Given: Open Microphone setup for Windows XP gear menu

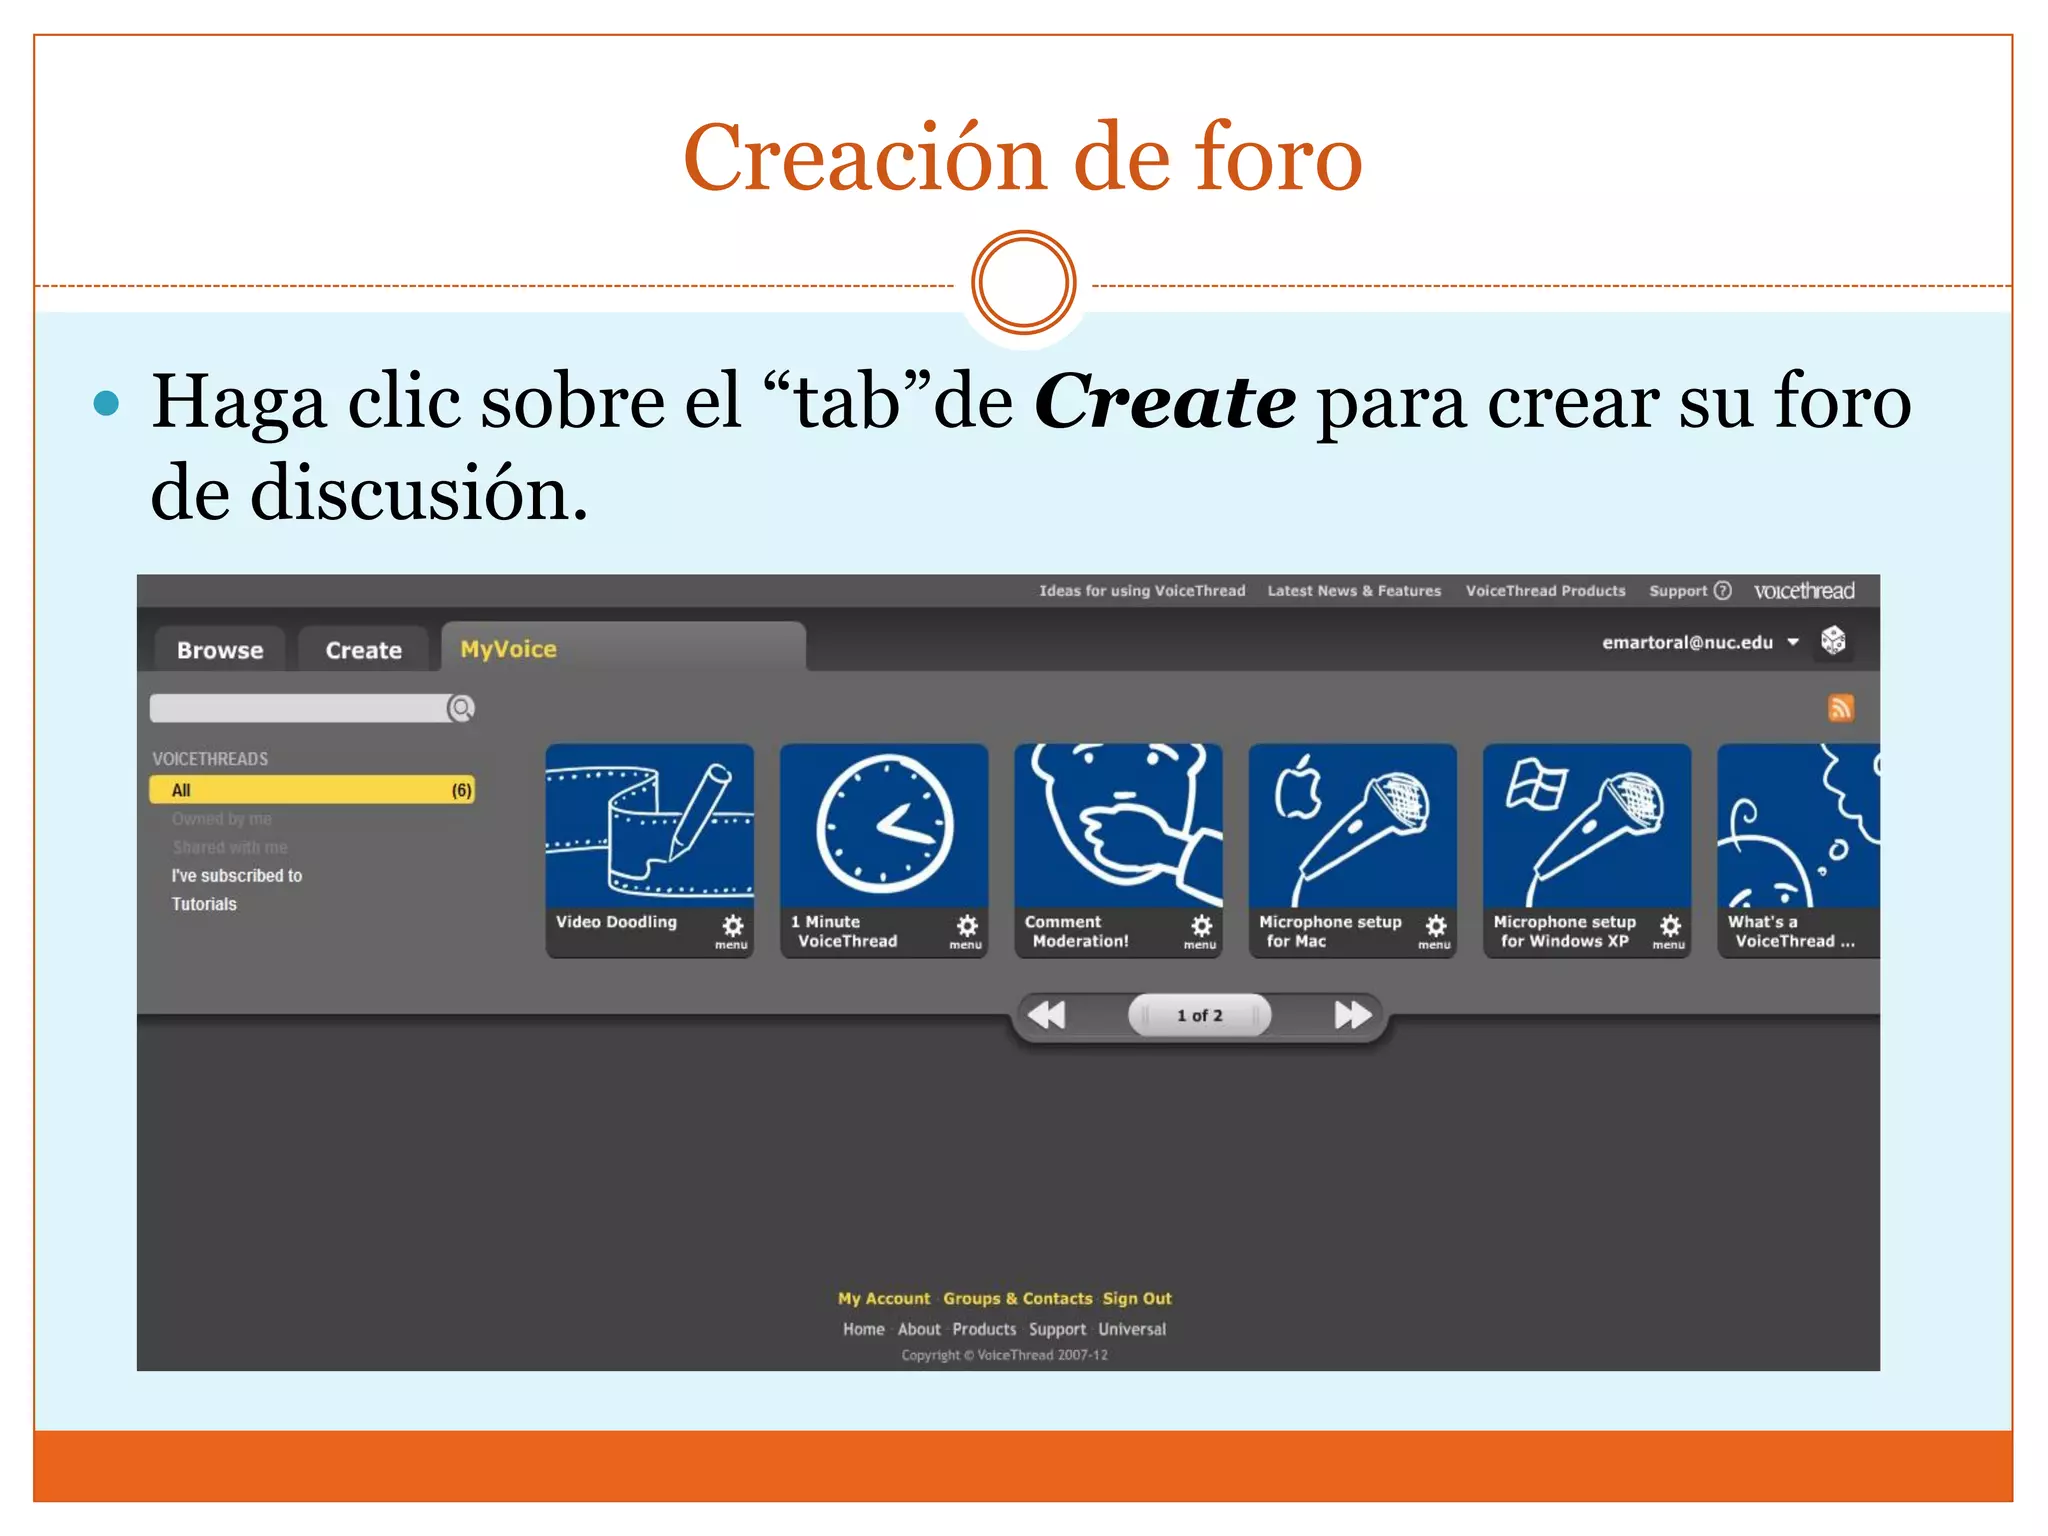Looking at the screenshot, I should [x=1670, y=930].
